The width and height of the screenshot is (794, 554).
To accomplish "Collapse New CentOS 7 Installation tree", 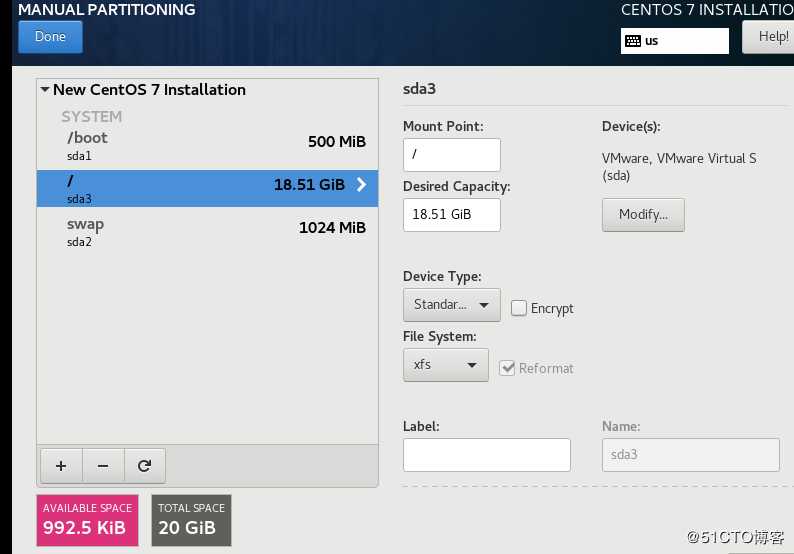I will pos(45,90).
